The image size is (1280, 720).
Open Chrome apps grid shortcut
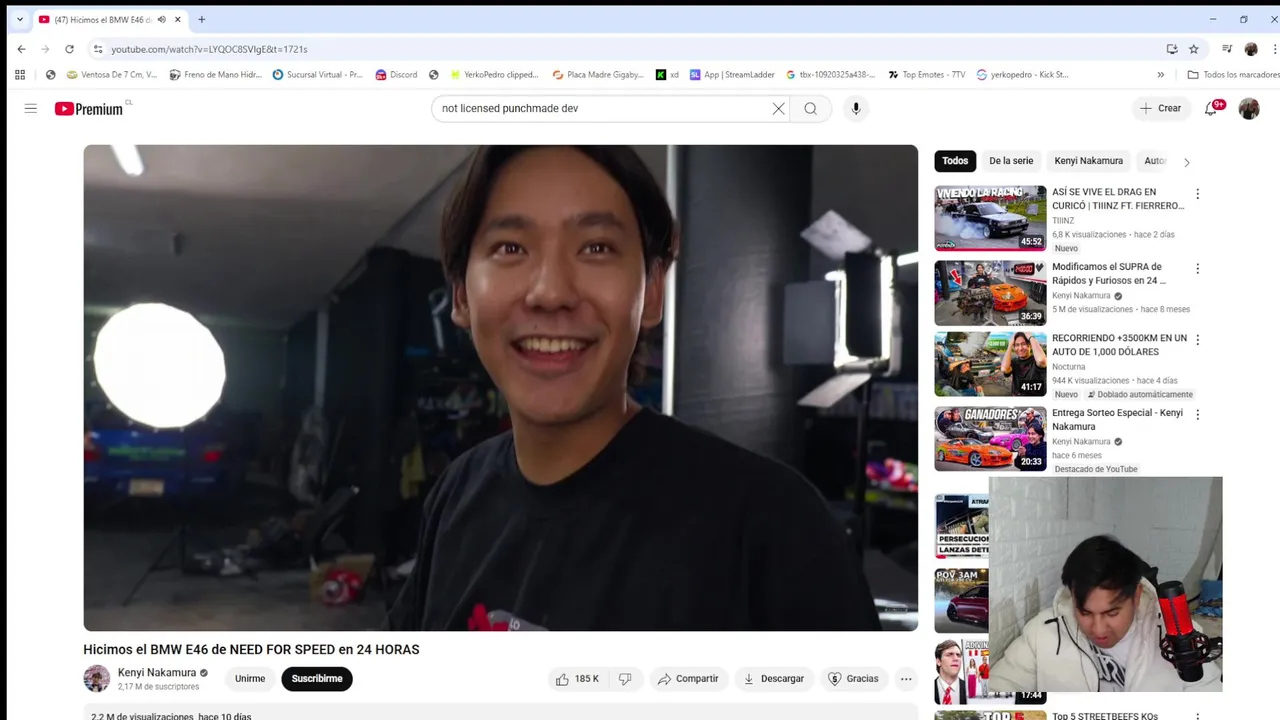click(x=20, y=74)
